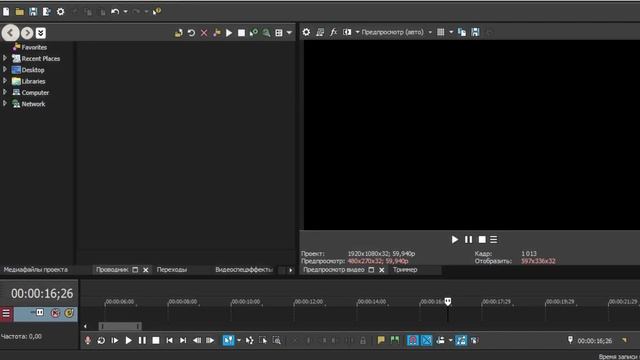Viewport: 640px width, 360px height.
Task: Click the red microphone Record icon
Action: tap(88, 340)
